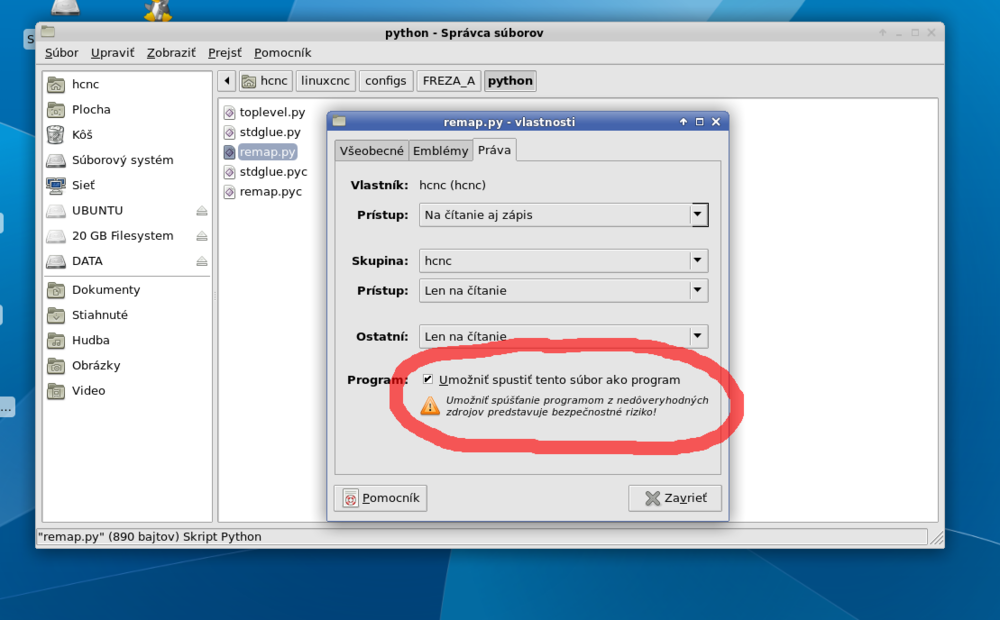The width and height of the screenshot is (1000, 620).
Task: Uncheck Umožniť spustiť tento súbor ako program
Action: 428,380
